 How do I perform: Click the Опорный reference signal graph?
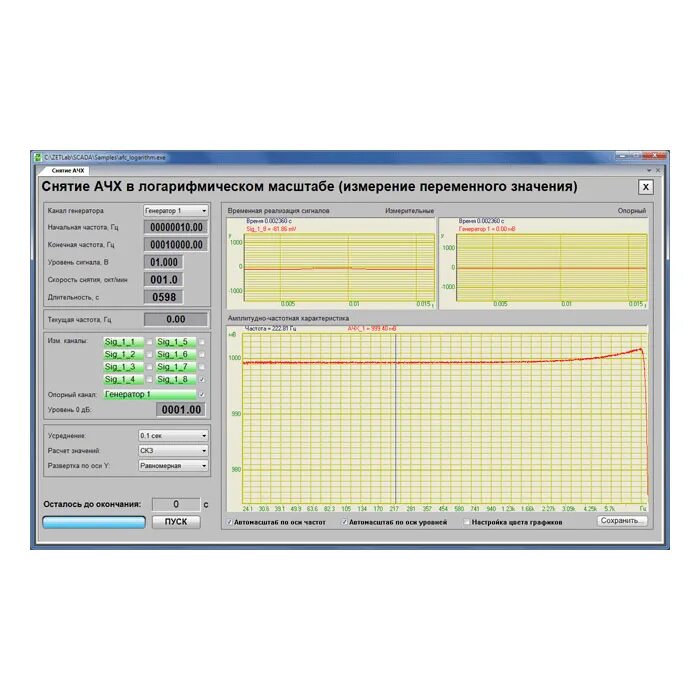pos(543,263)
